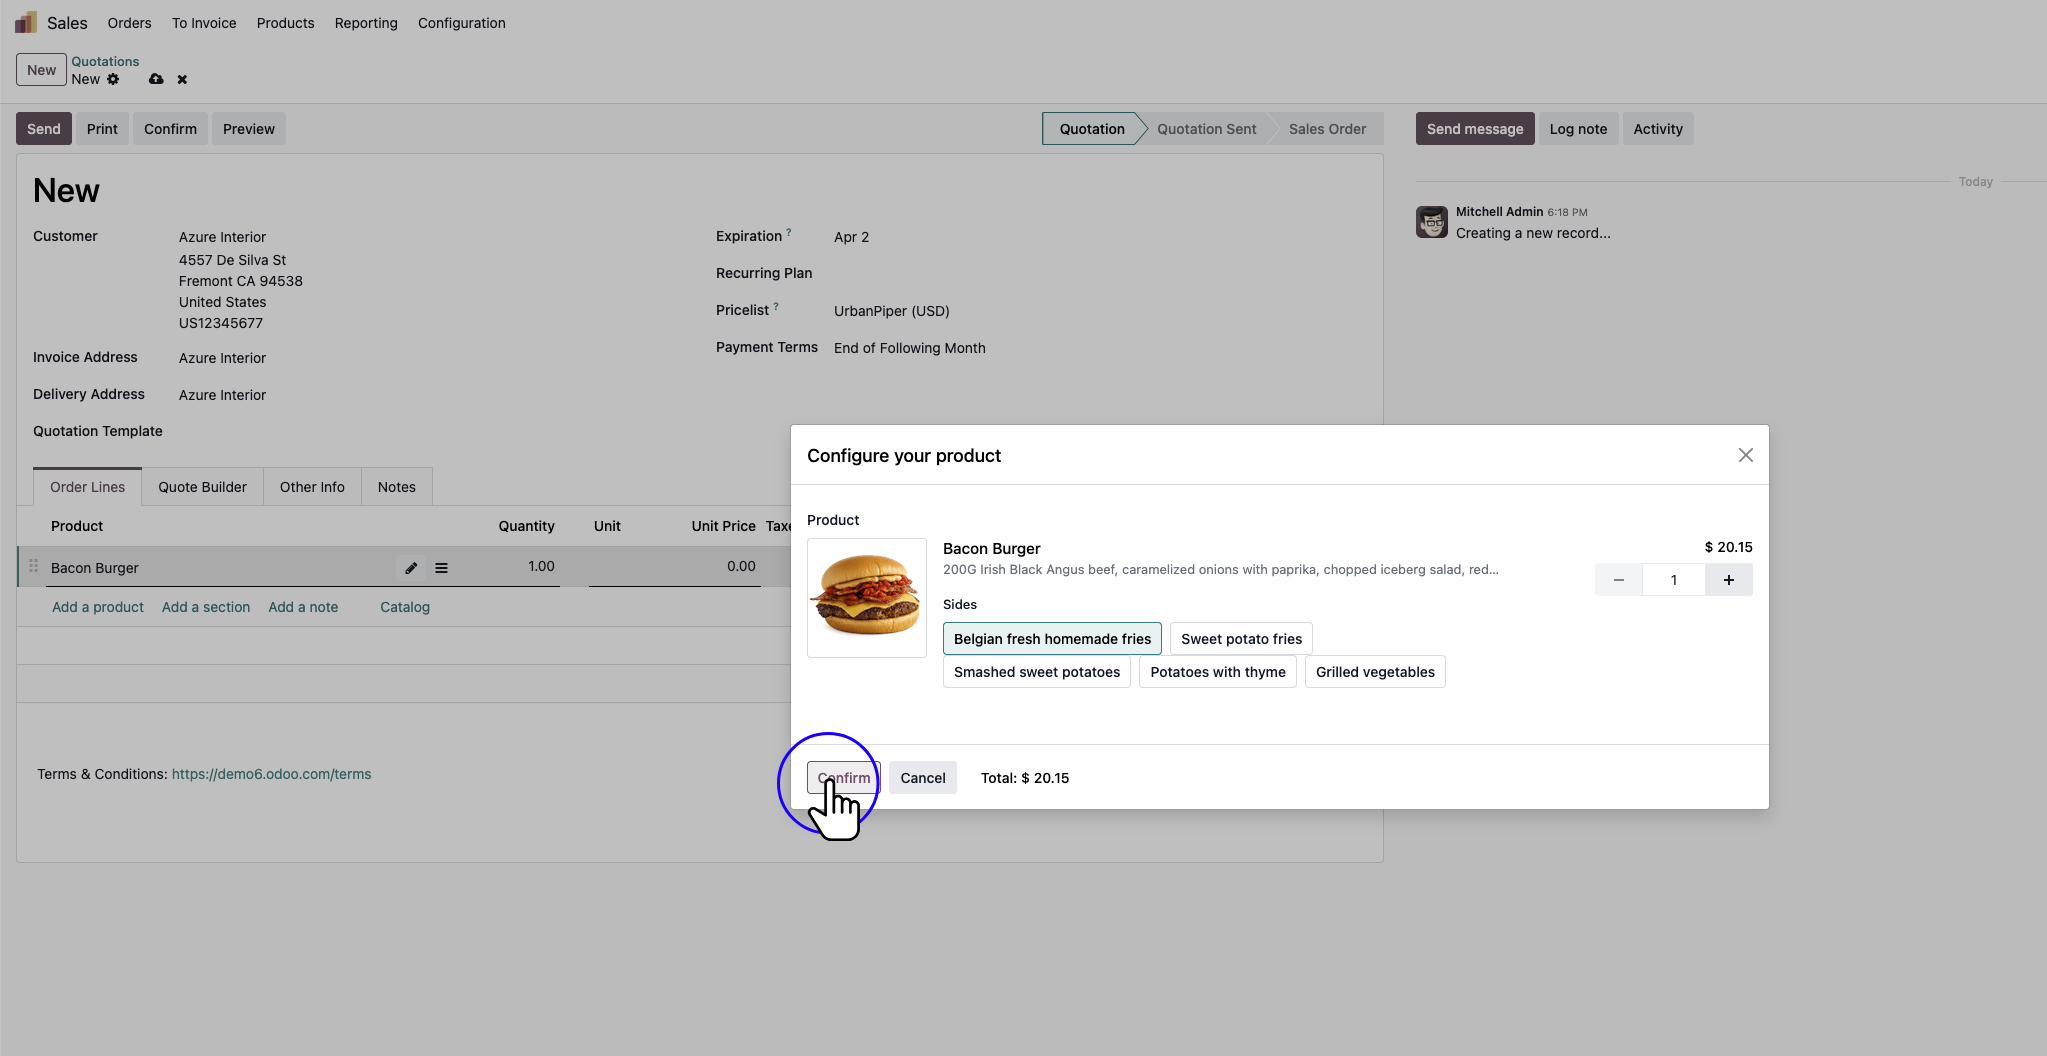
Task: Edit Bacon Burger line with the pencil icon
Action: (410, 567)
